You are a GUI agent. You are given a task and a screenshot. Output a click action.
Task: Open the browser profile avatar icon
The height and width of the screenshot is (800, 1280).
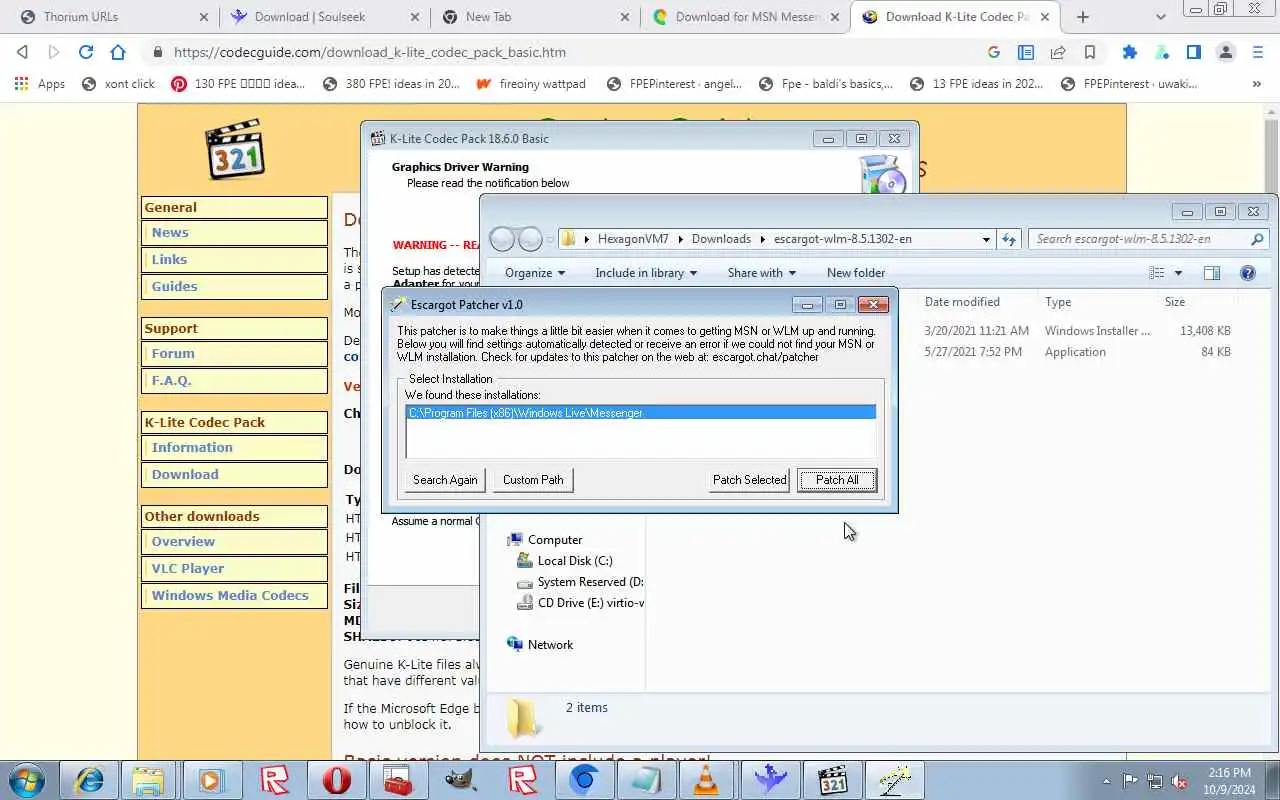pos(1226,52)
